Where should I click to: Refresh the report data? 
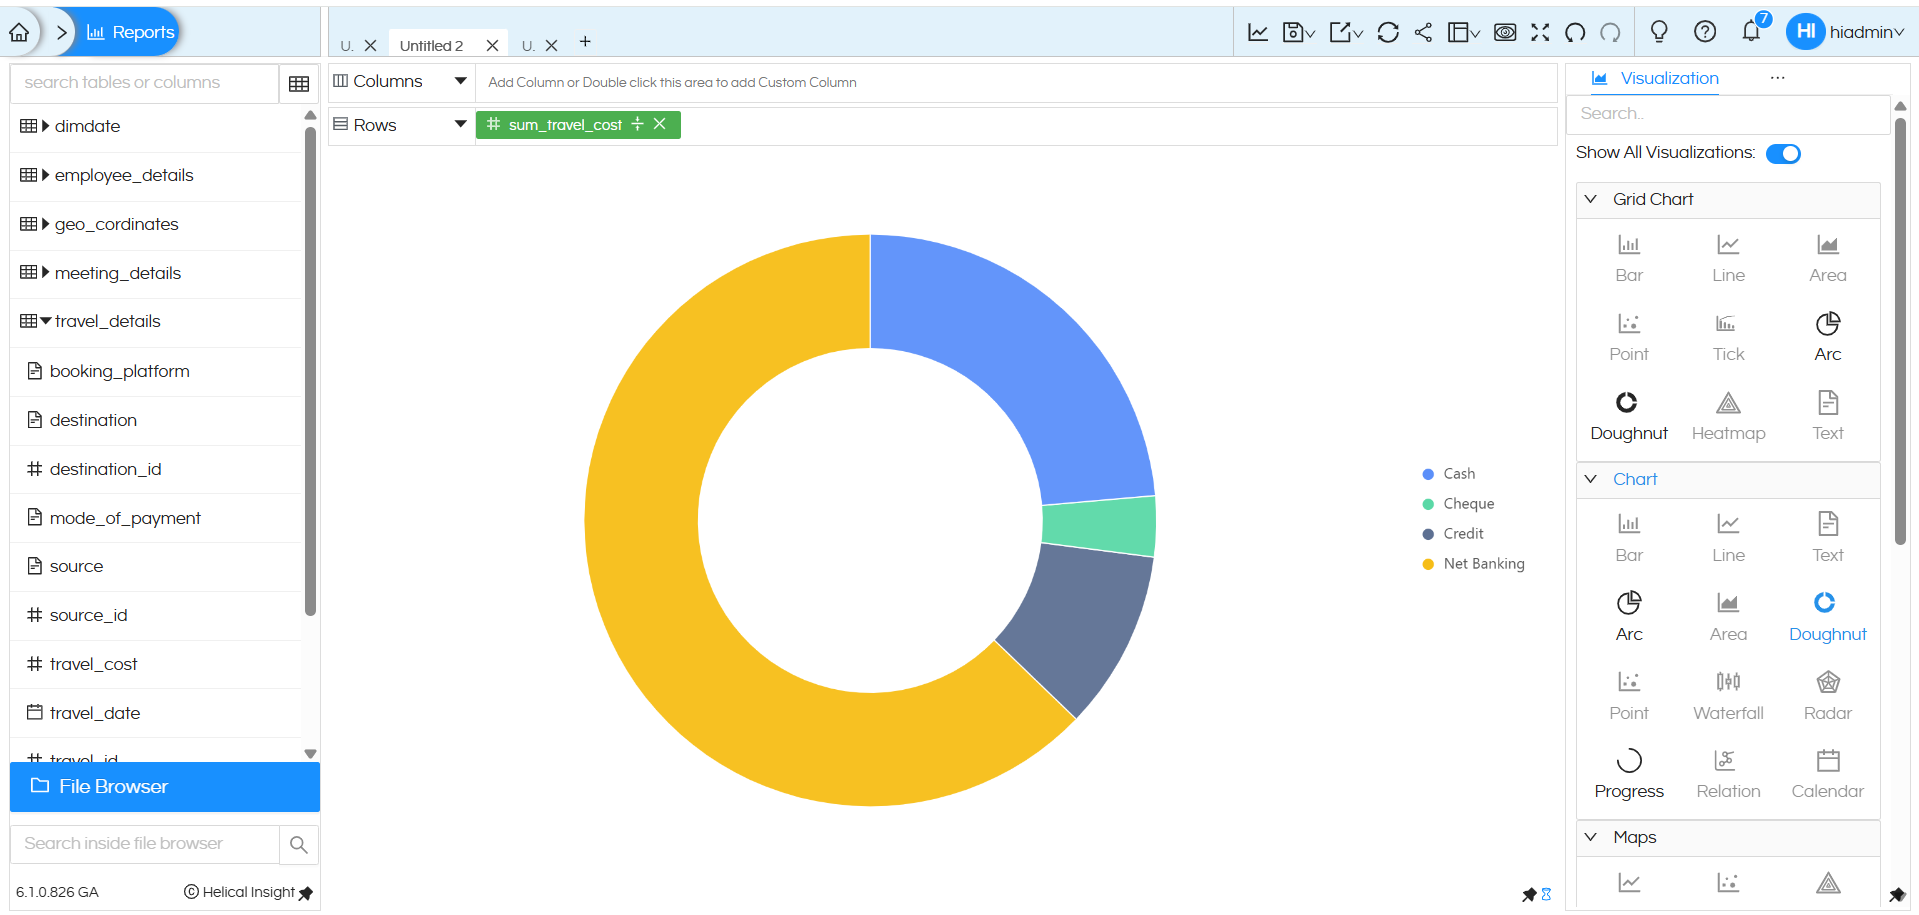coord(1387,31)
